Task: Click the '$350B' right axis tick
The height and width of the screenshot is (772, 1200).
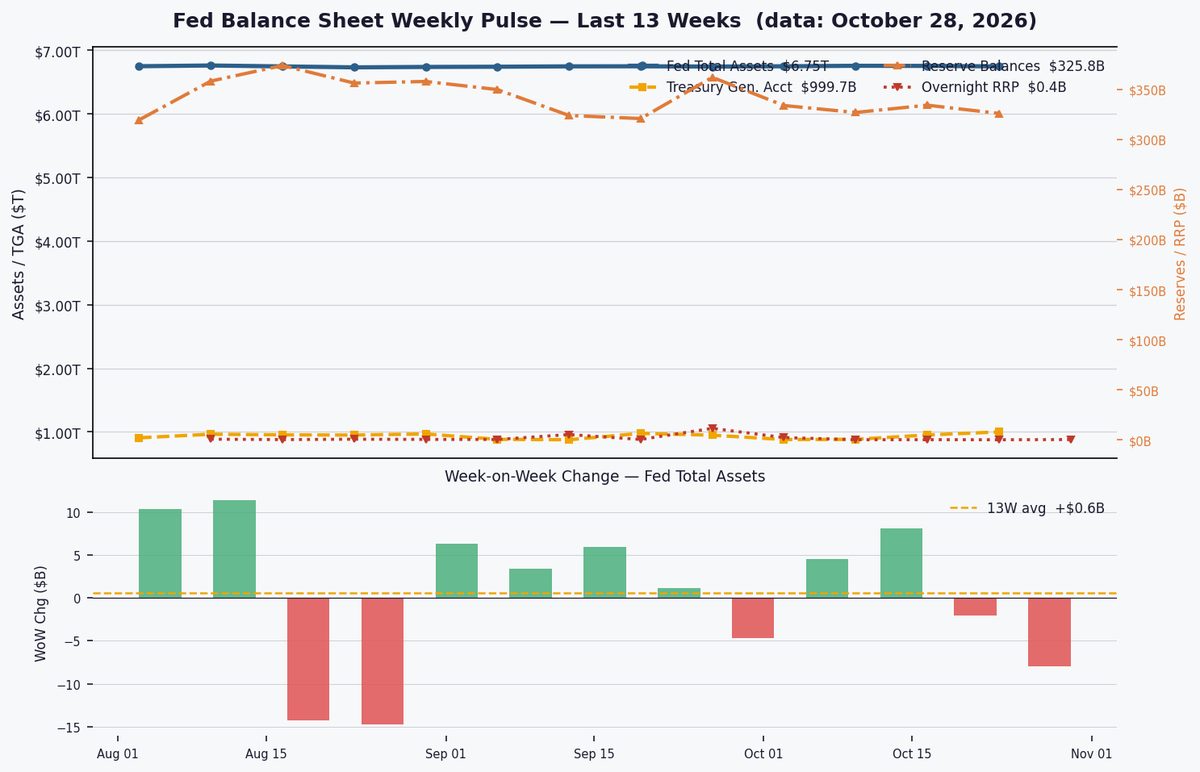Action: pos(1146,91)
